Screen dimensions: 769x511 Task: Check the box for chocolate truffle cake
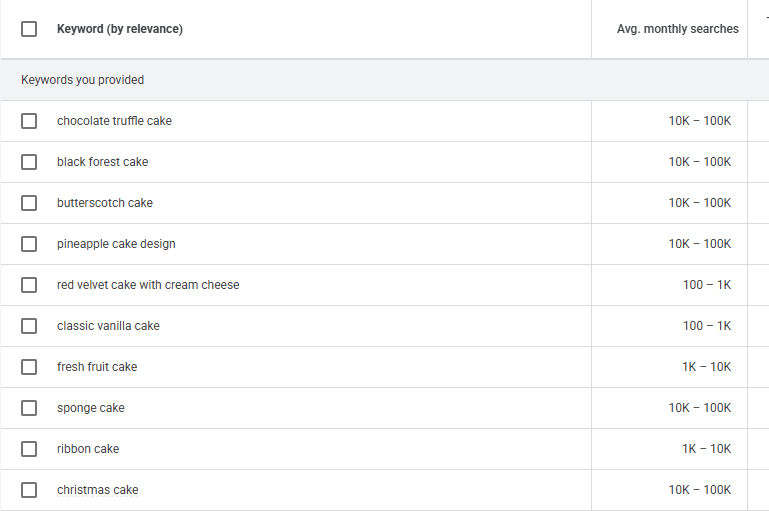point(29,121)
